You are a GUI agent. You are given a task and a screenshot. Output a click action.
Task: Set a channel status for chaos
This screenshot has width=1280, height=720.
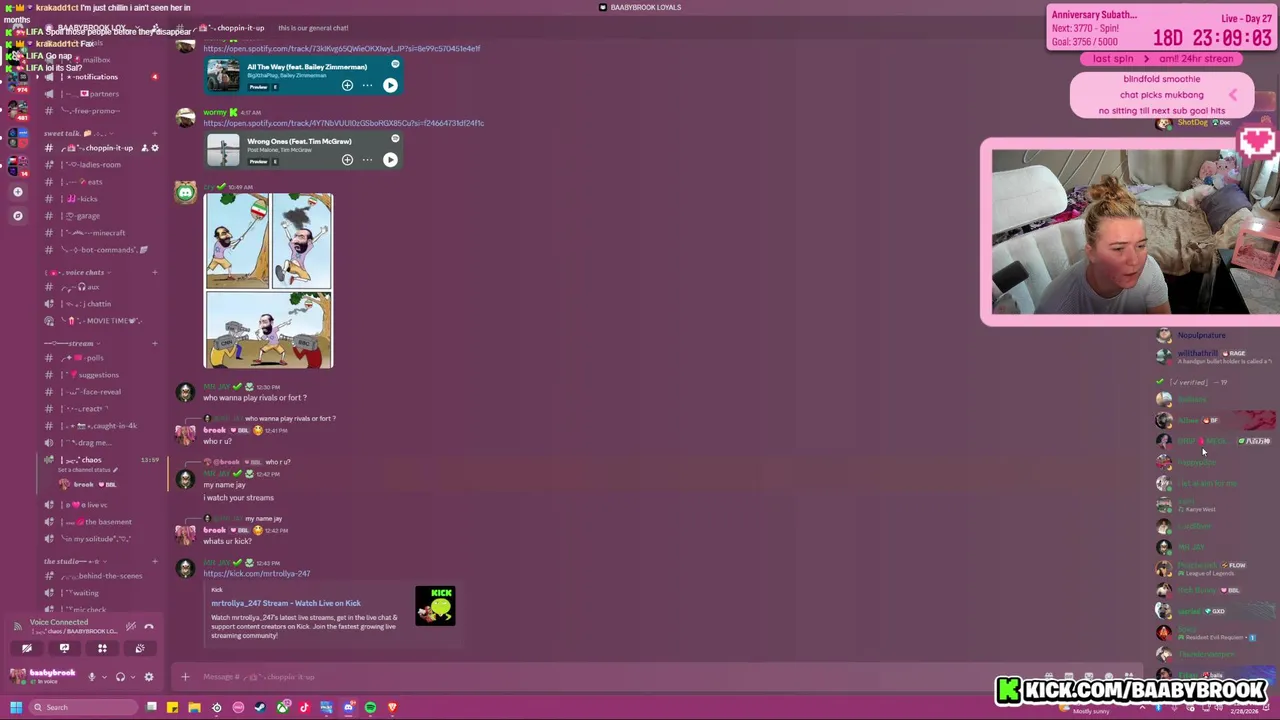click(87, 470)
